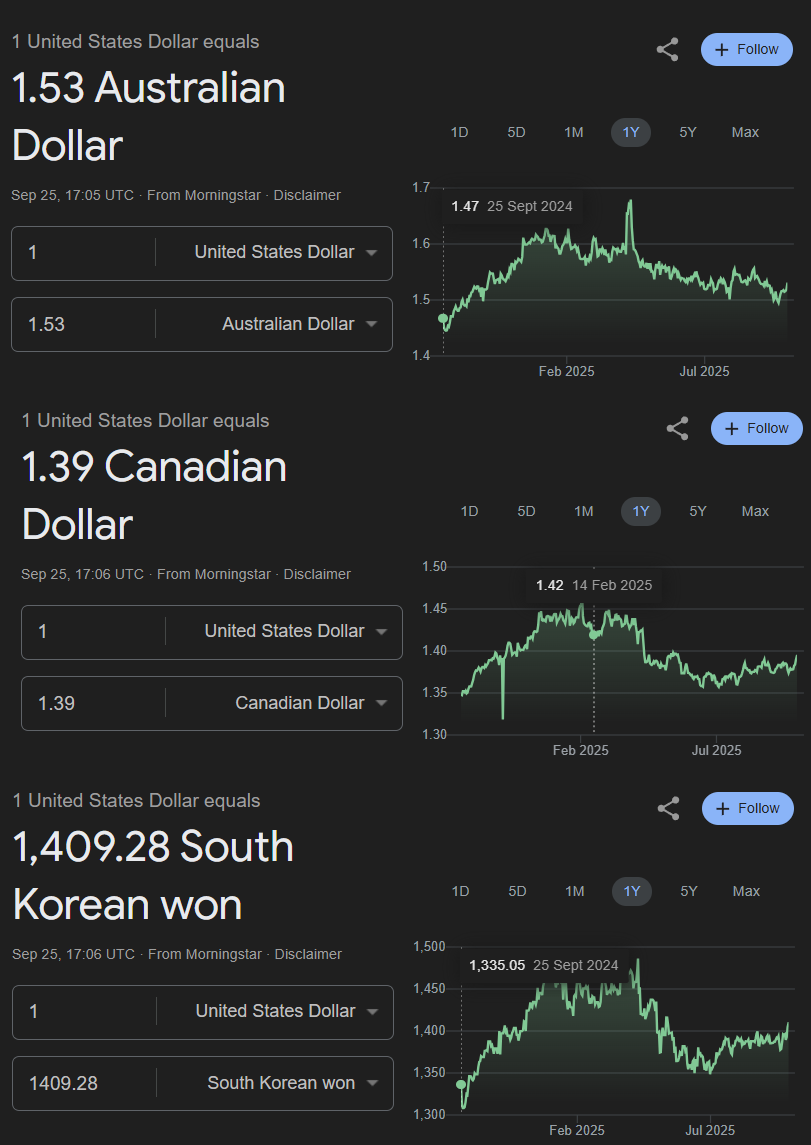Follow the USD to Australian Dollar rate

click(747, 50)
